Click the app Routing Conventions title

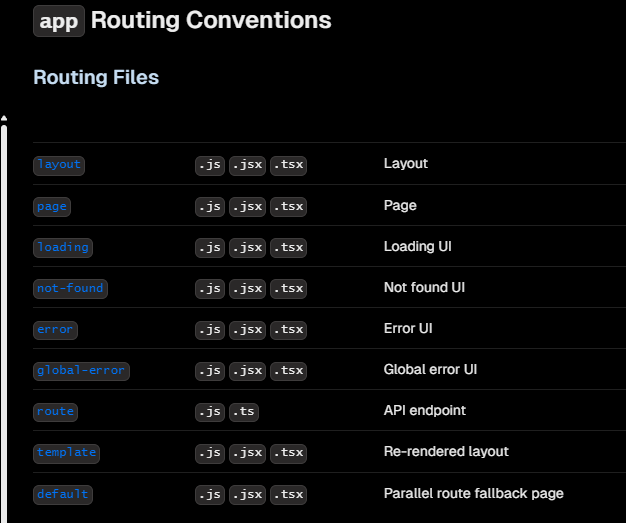click(x=182, y=20)
